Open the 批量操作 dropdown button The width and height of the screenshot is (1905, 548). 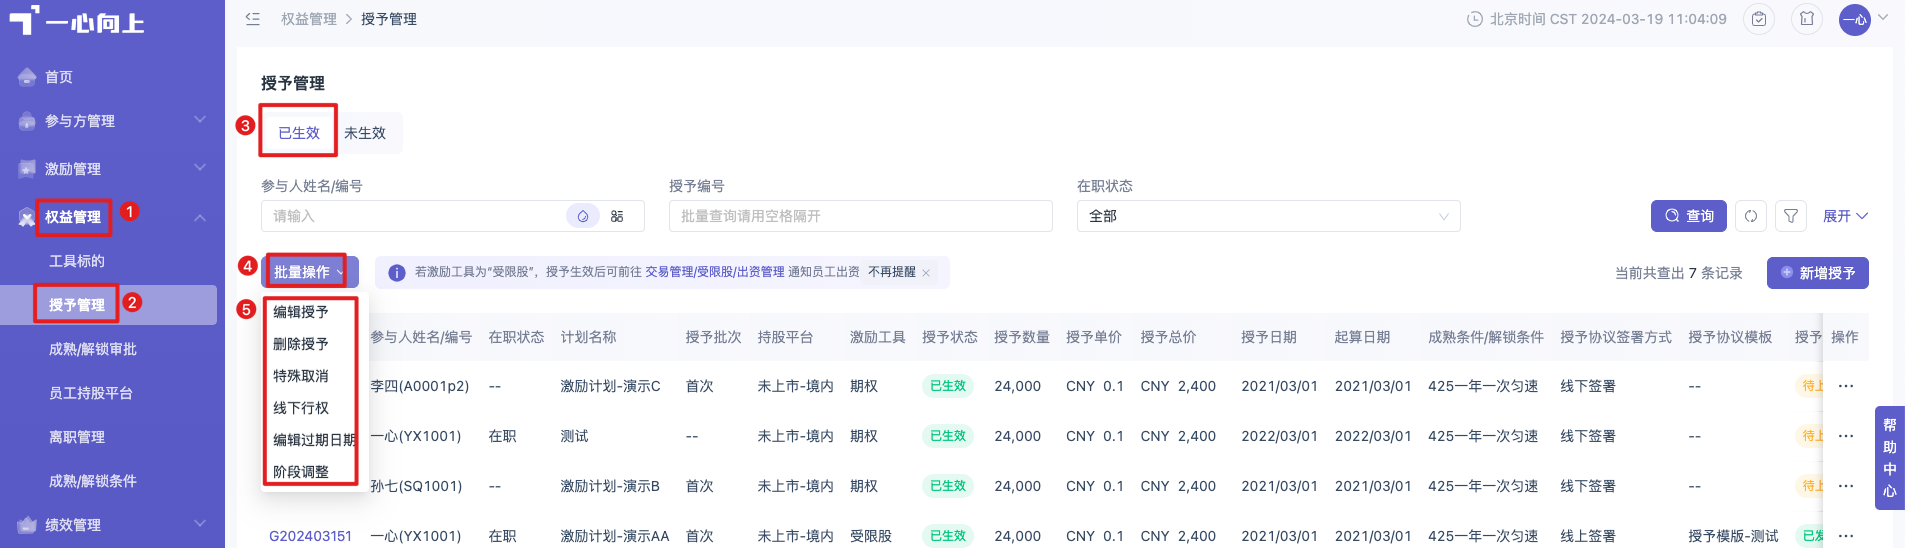[310, 272]
